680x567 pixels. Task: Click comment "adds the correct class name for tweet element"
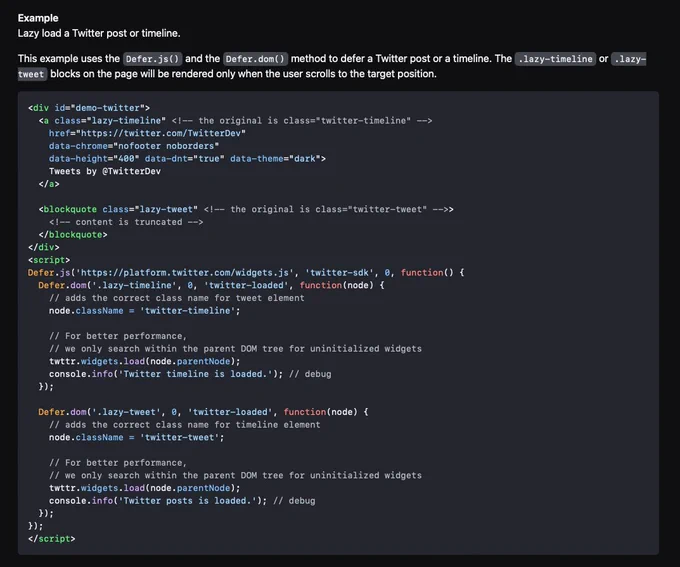177,298
